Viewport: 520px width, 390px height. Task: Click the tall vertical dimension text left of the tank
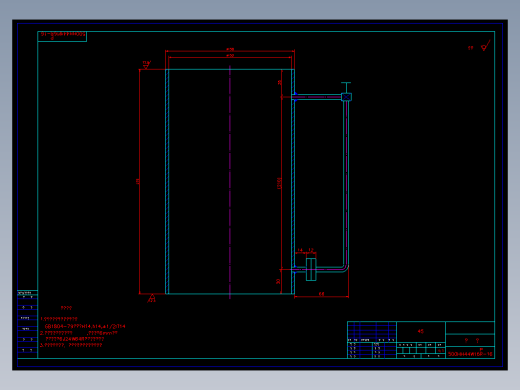(137, 181)
